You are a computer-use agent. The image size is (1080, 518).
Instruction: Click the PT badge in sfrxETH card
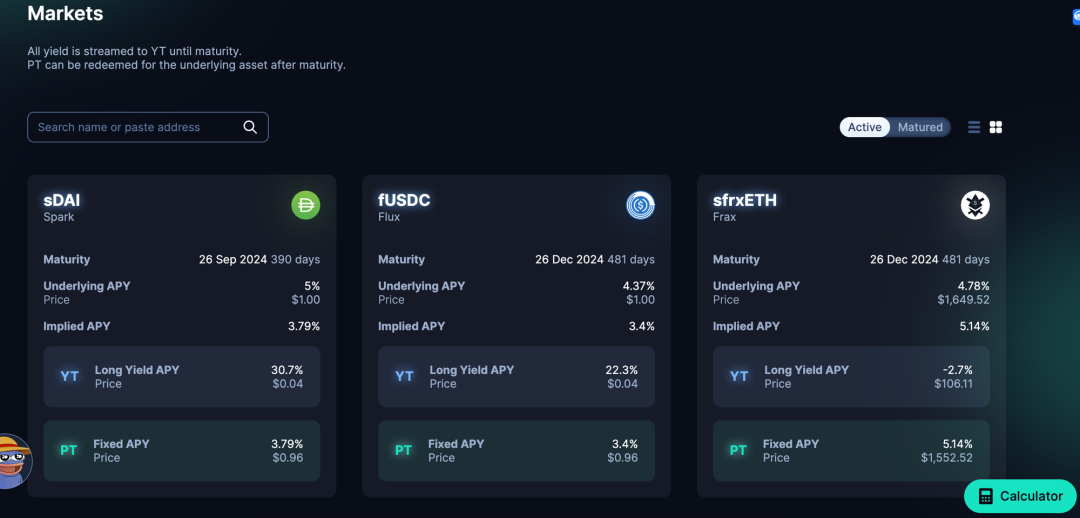click(x=738, y=451)
